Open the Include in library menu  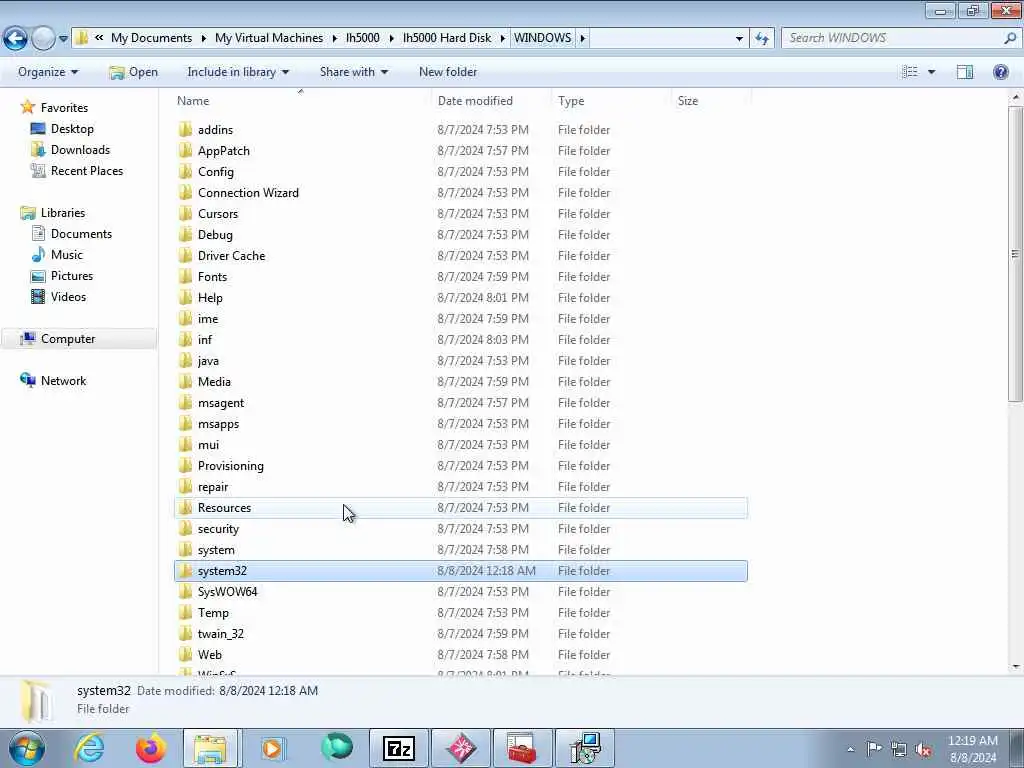coord(238,72)
